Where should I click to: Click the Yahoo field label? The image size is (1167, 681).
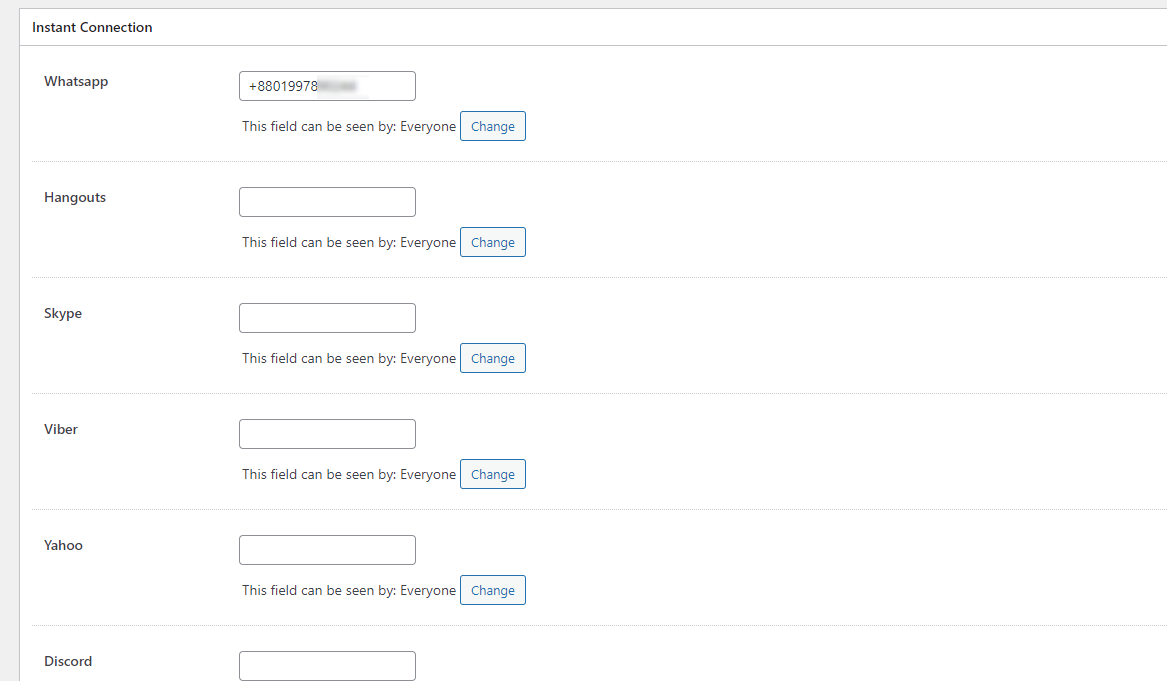(63, 546)
